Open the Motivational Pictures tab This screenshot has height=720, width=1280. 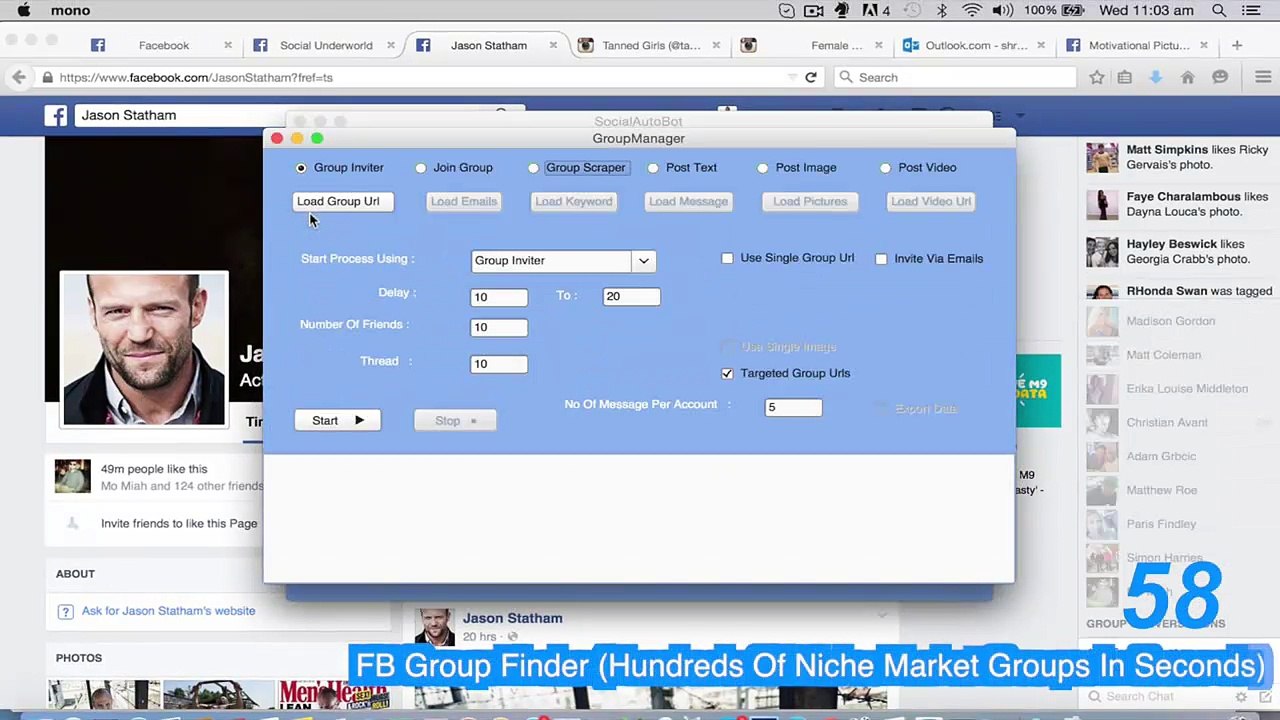pyautogui.click(x=1138, y=45)
